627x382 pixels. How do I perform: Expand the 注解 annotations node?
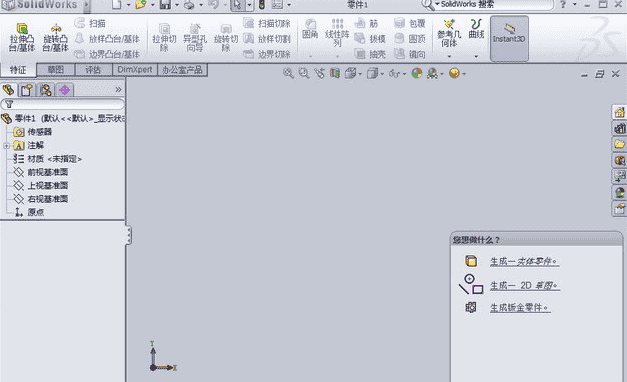[6, 146]
